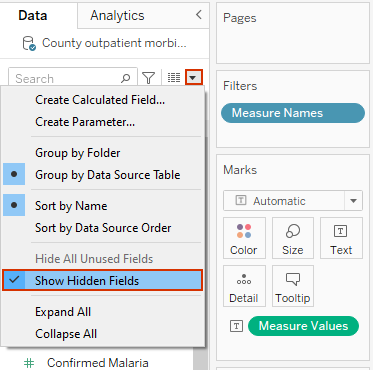Switch to the Data tab

tap(33, 15)
